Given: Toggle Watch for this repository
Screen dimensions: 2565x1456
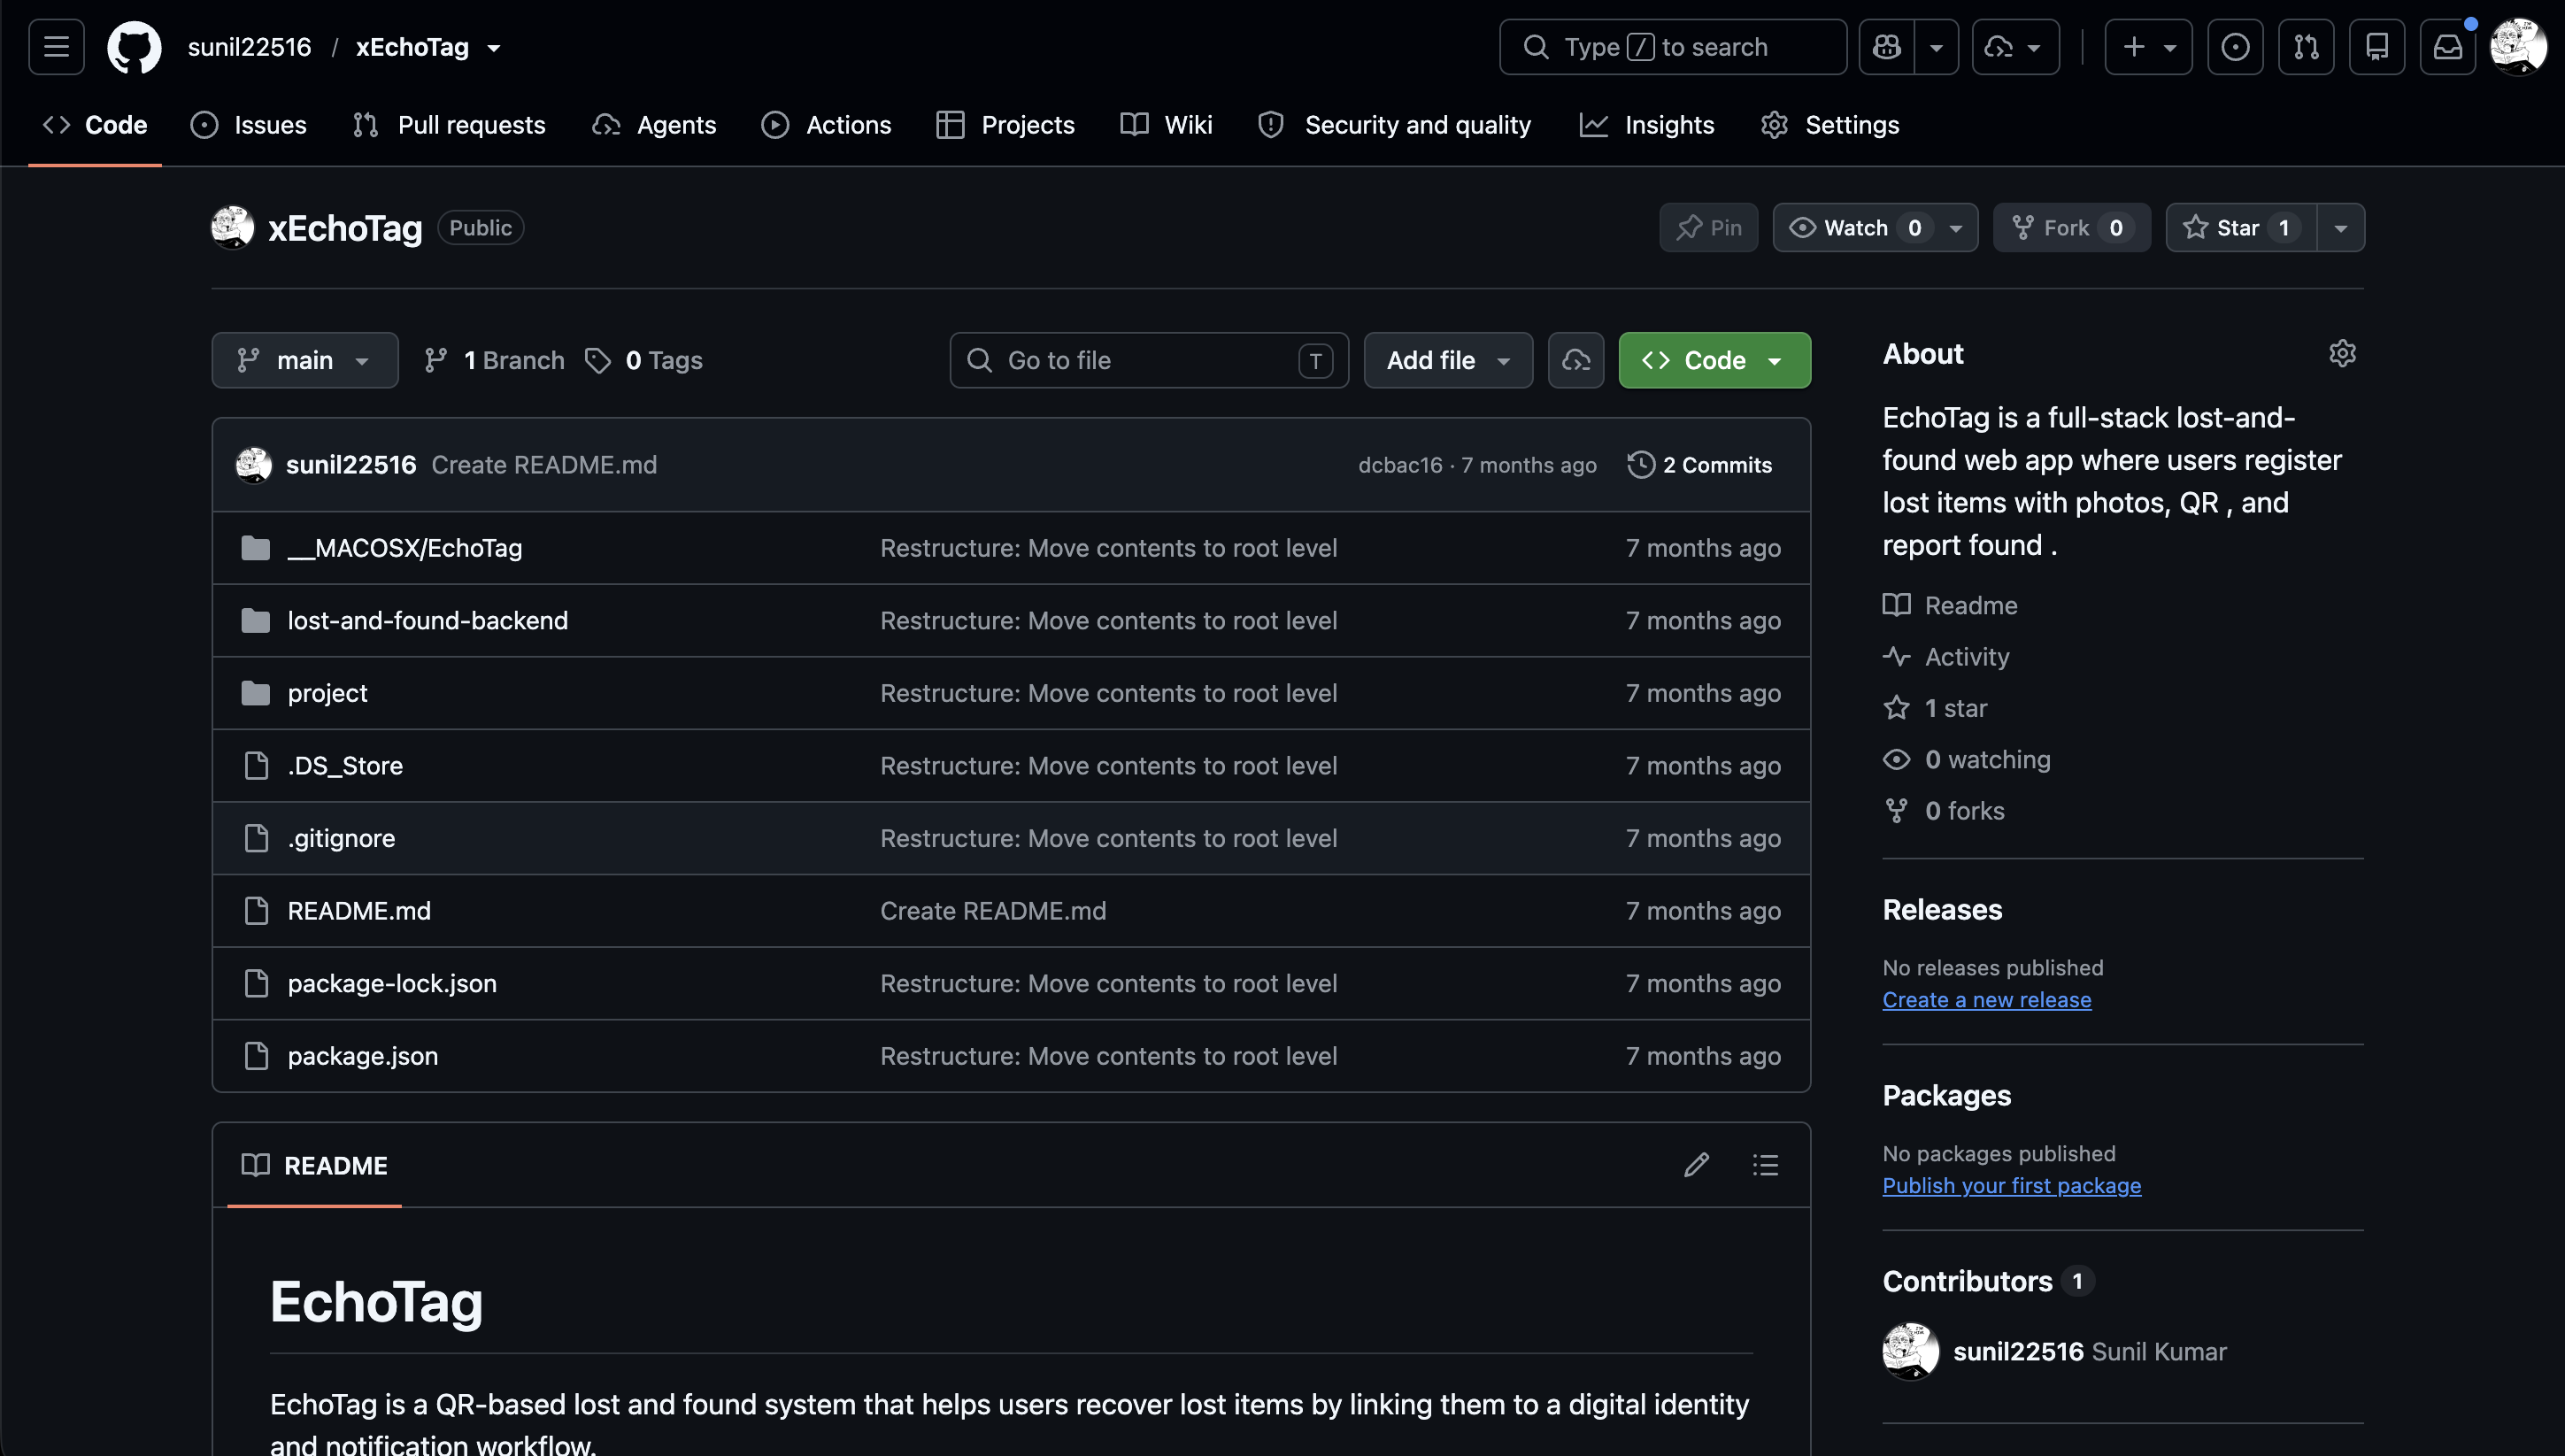Looking at the screenshot, I should click(1855, 228).
